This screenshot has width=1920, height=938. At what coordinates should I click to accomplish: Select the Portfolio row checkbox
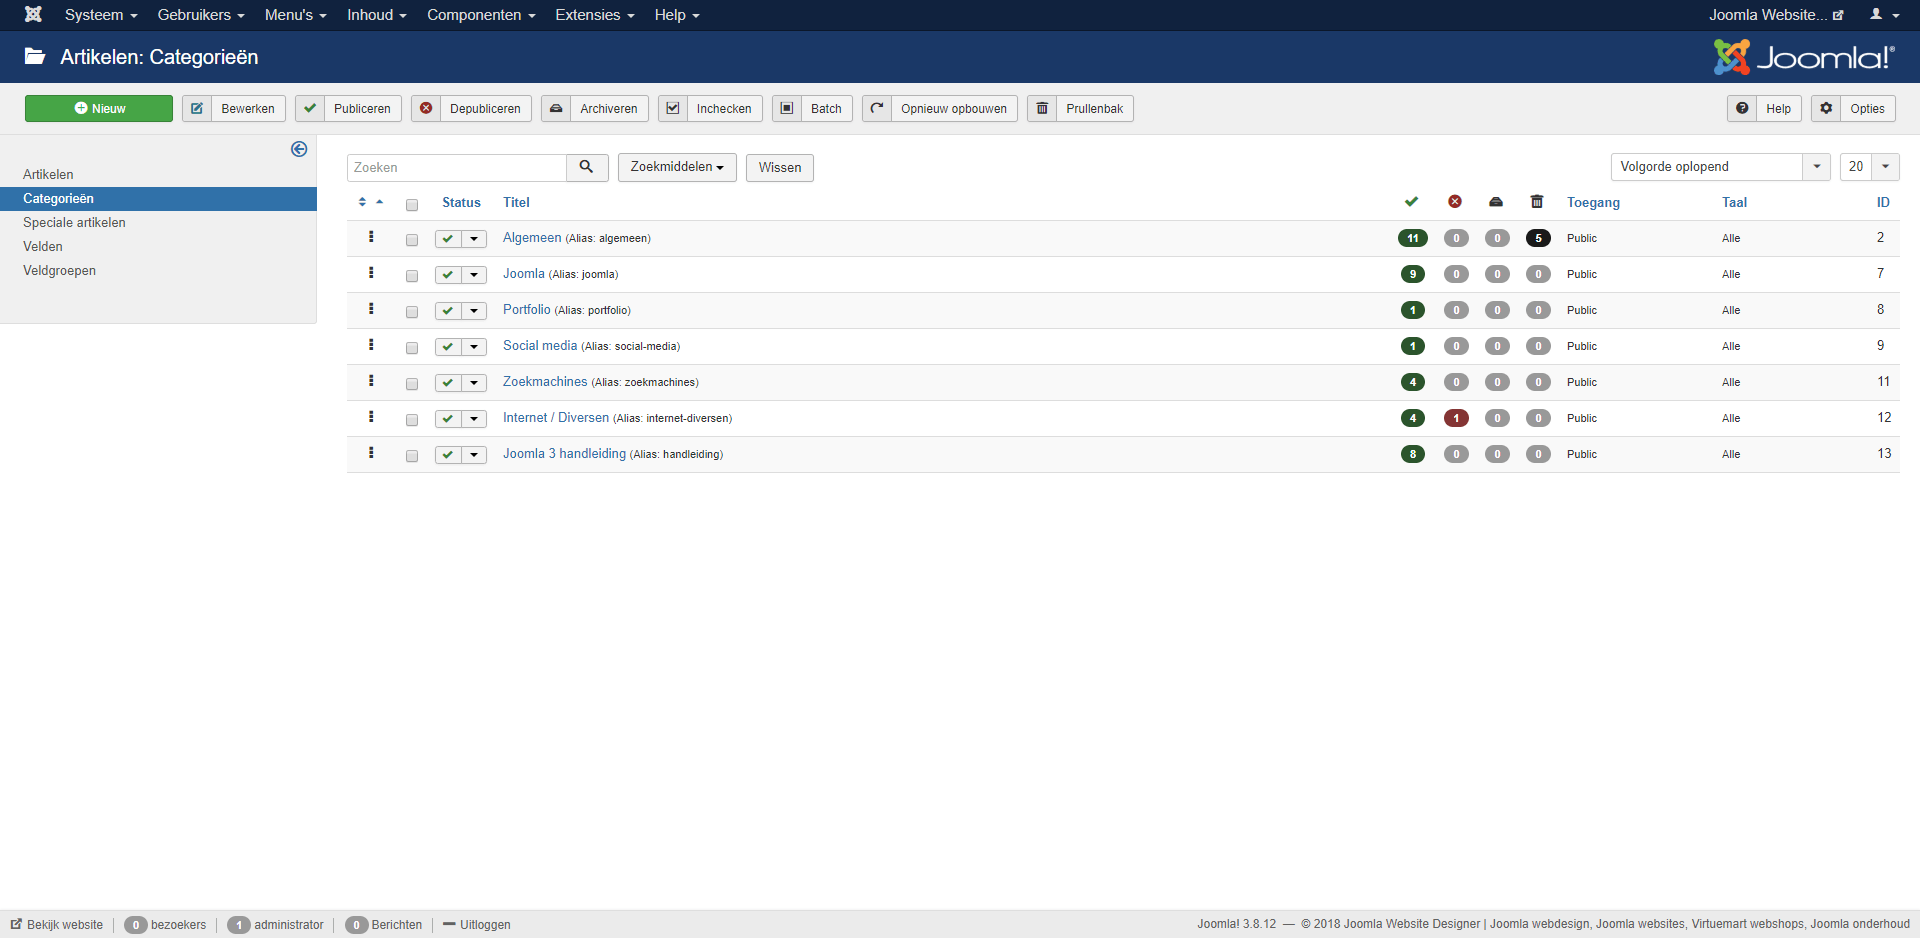pyautogui.click(x=412, y=311)
